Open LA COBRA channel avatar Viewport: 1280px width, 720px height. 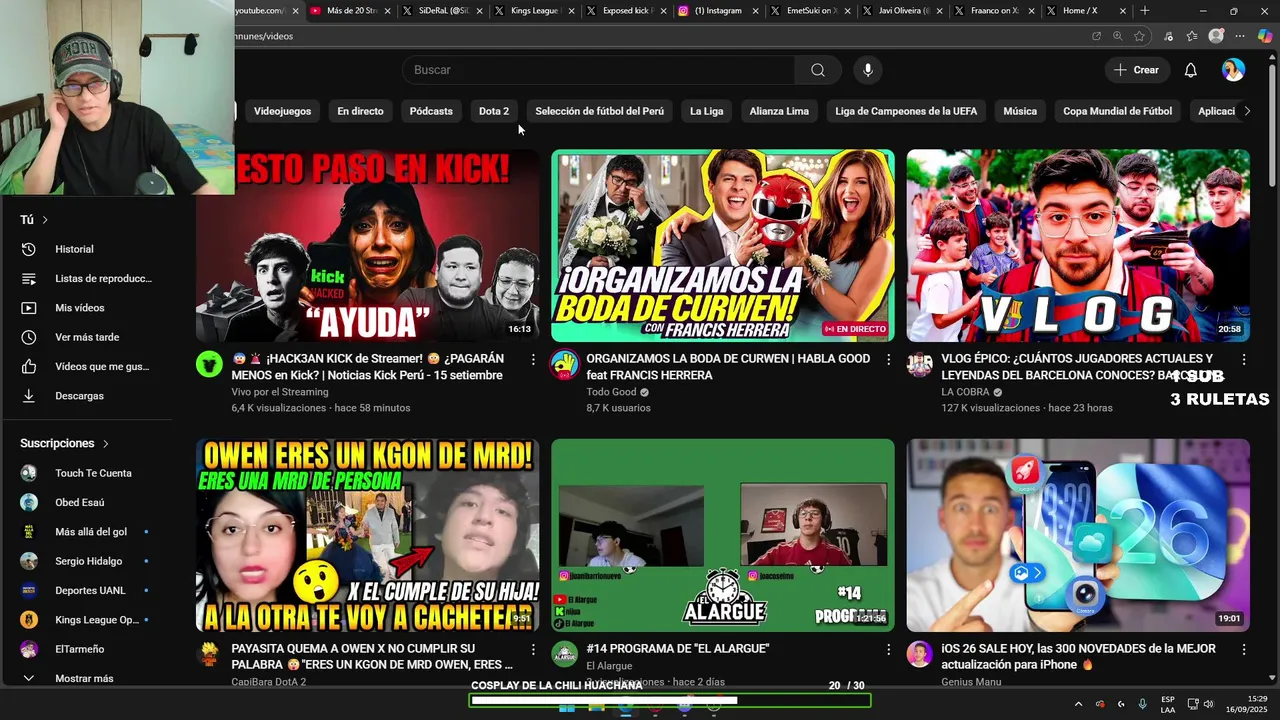pos(920,364)
